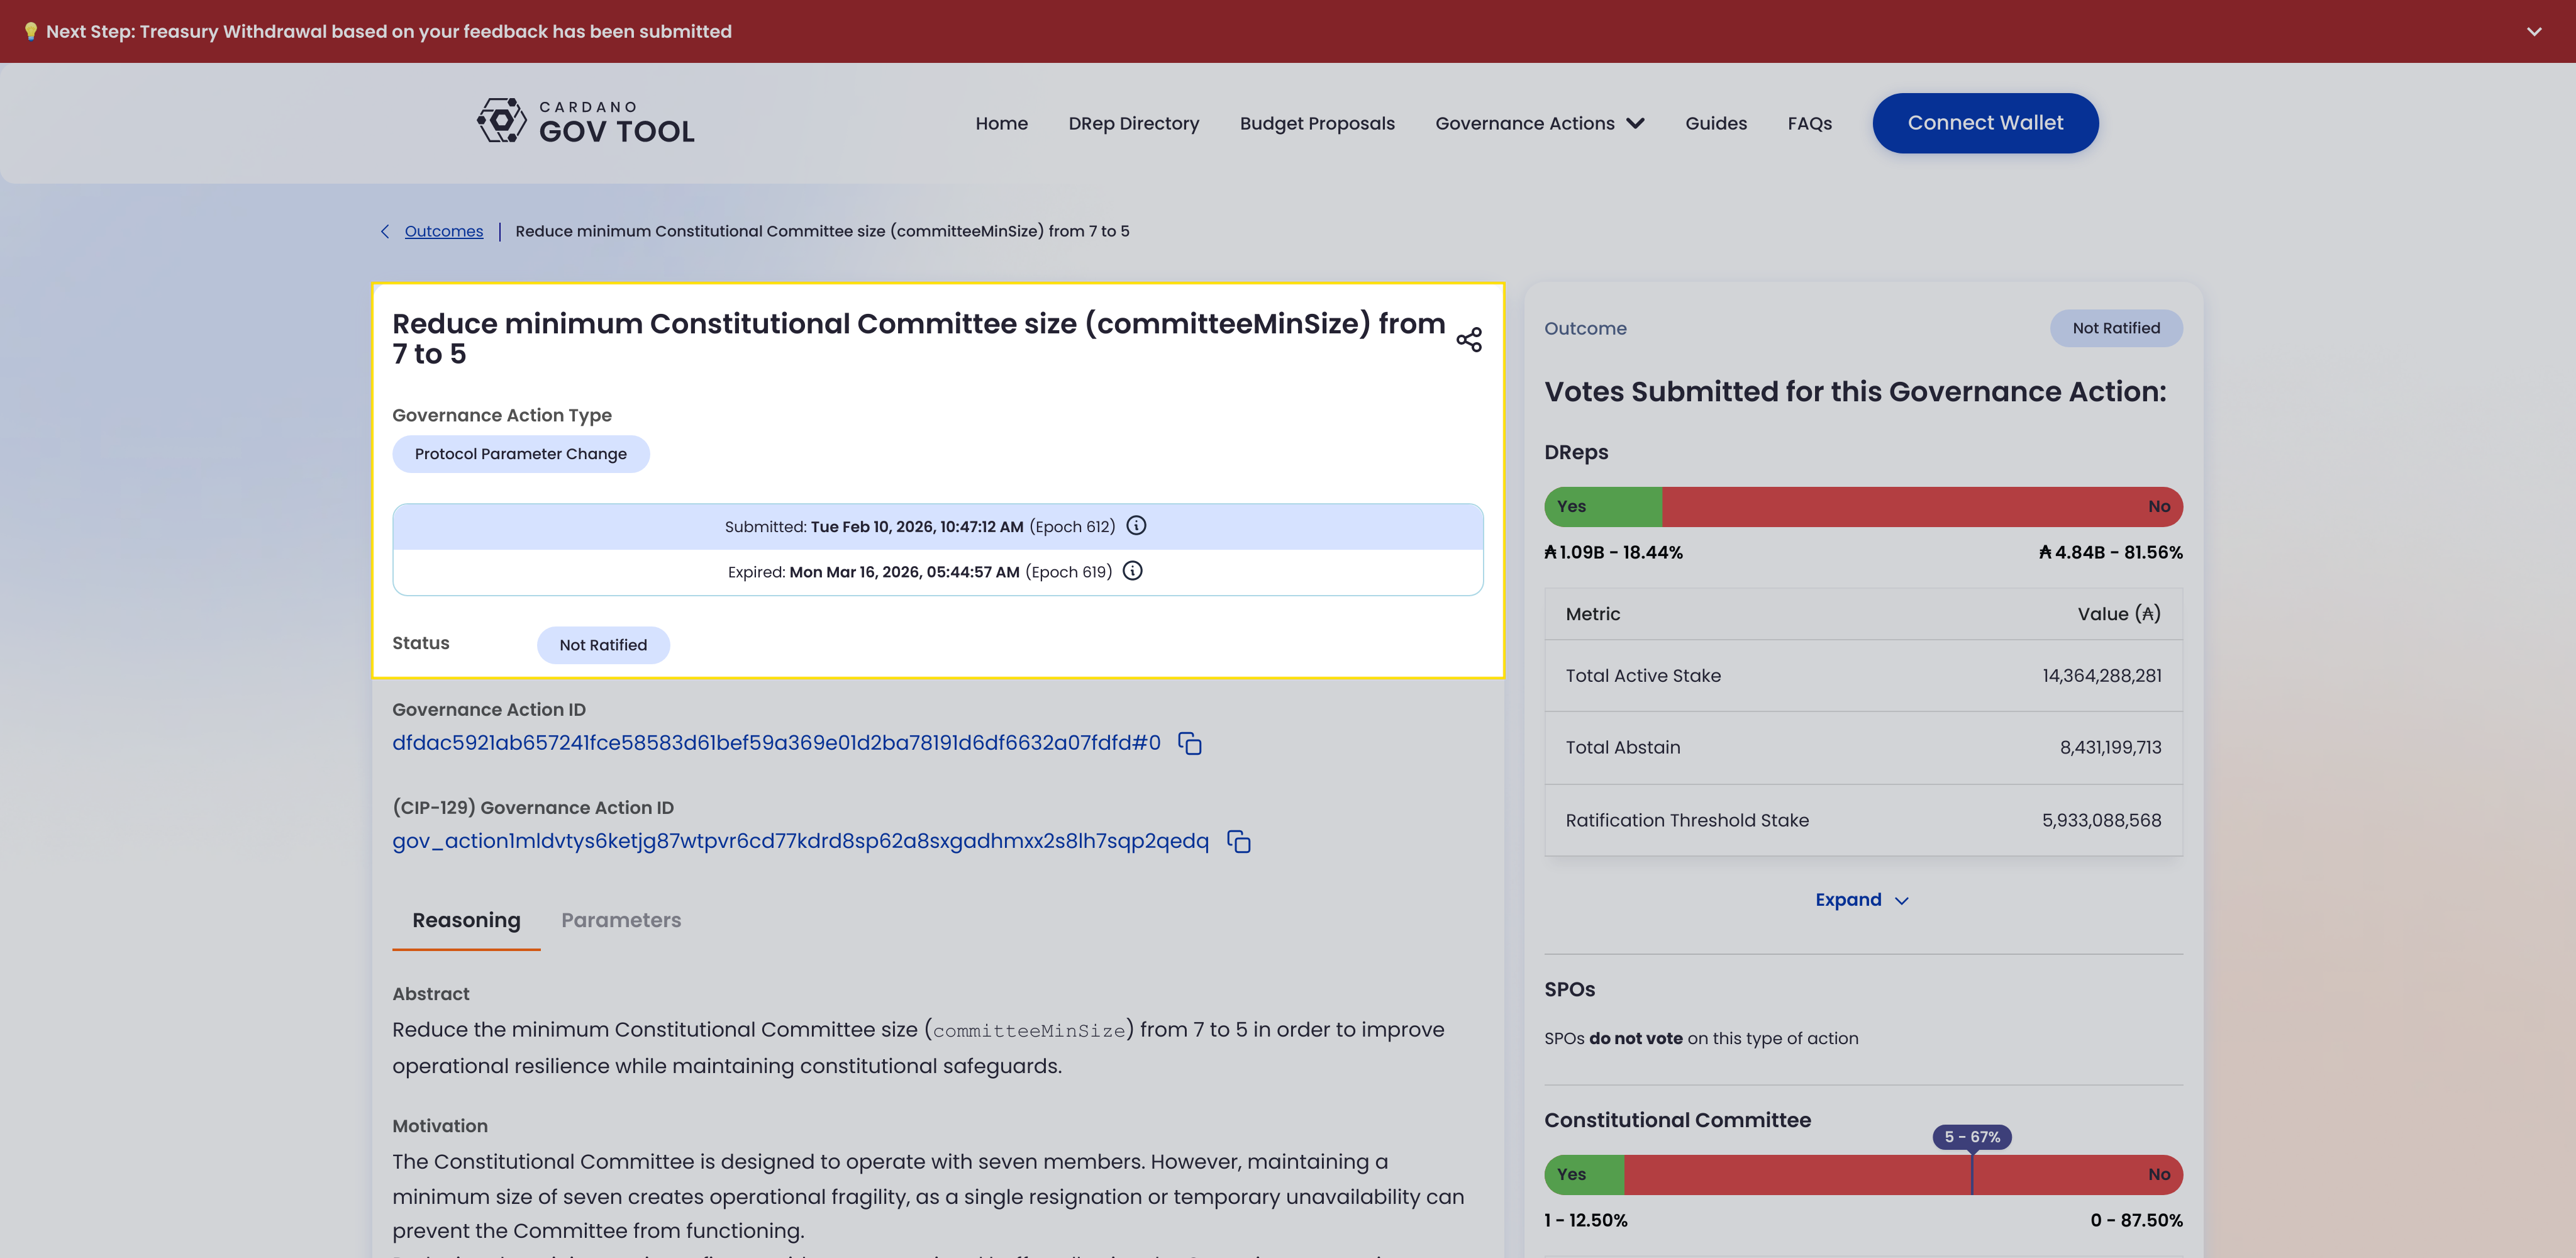Click the Connect Wallet button
2576x1258 pixels.
coord(1984,123)
